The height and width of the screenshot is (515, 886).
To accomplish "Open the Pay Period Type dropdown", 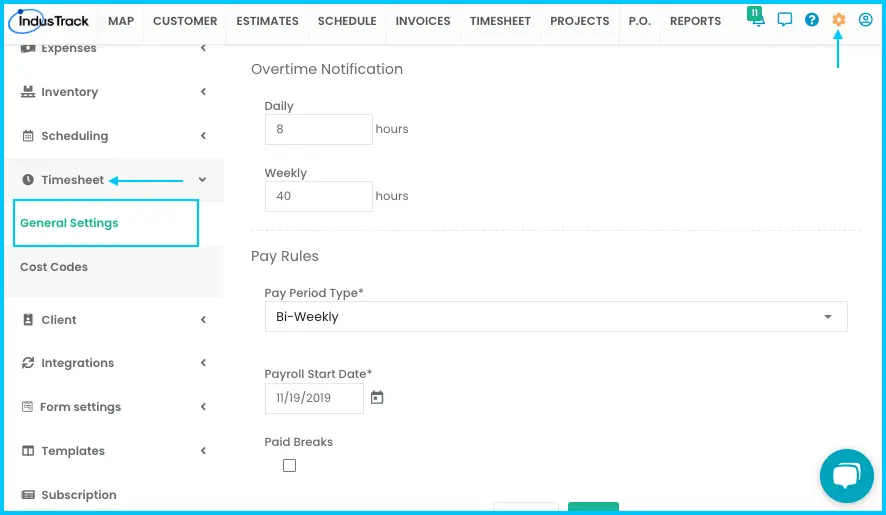I will click(x=556, y=317).
